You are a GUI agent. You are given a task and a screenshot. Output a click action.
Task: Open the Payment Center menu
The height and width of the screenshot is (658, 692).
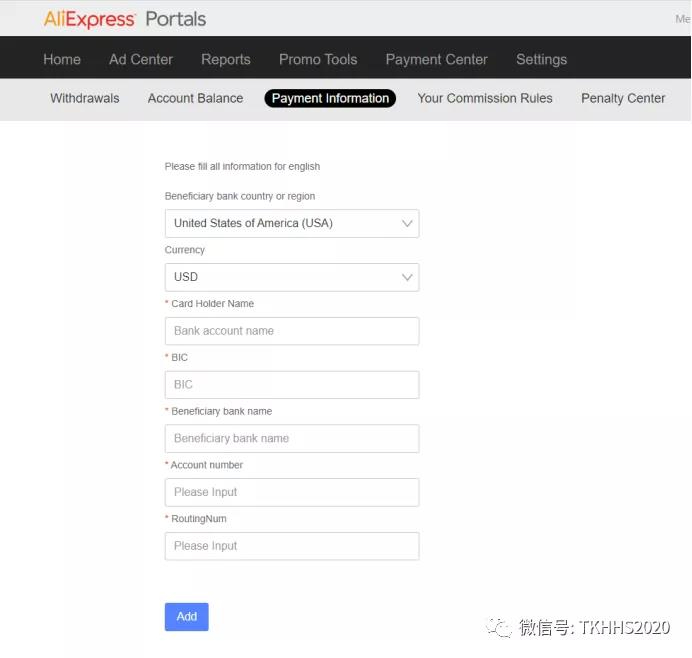click(436, 59)
